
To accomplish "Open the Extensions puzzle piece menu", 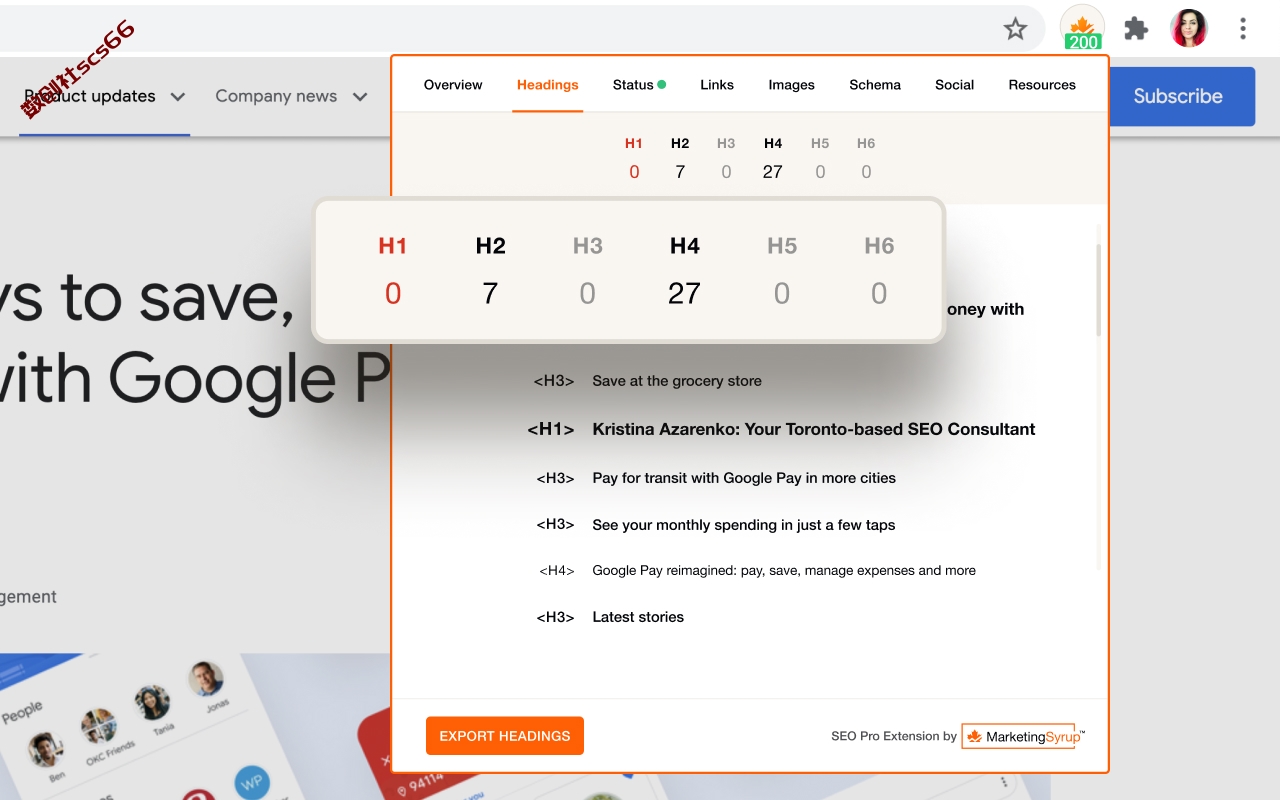I will click(x=1136, y=29).
